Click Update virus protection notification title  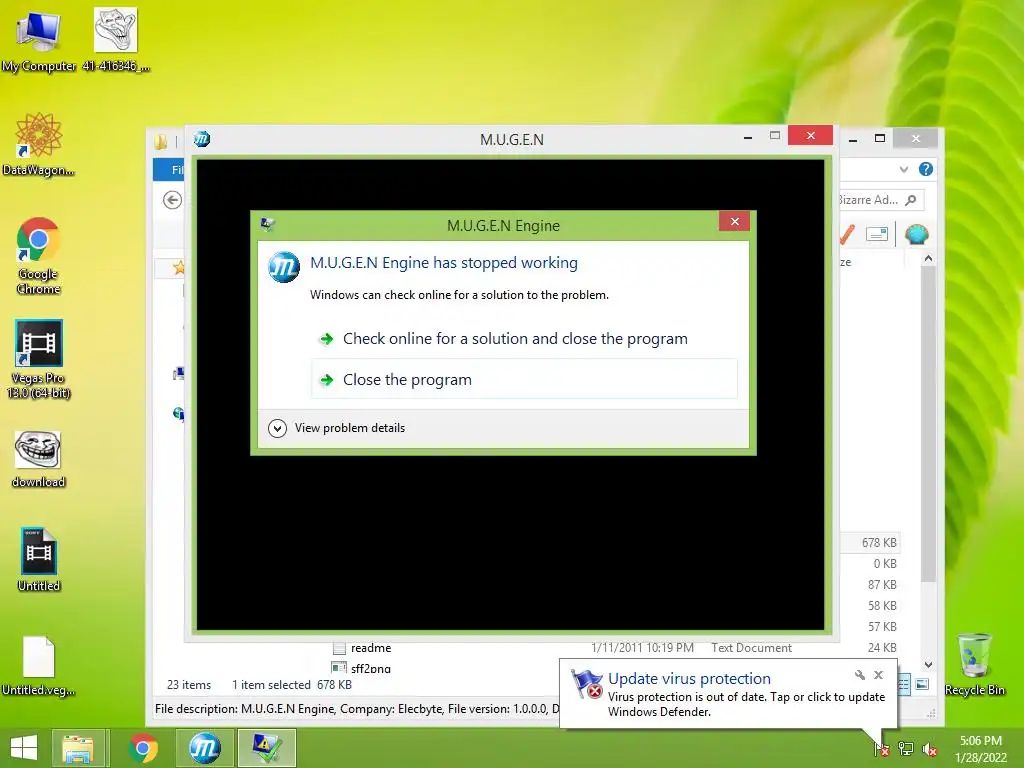[689, 679]
